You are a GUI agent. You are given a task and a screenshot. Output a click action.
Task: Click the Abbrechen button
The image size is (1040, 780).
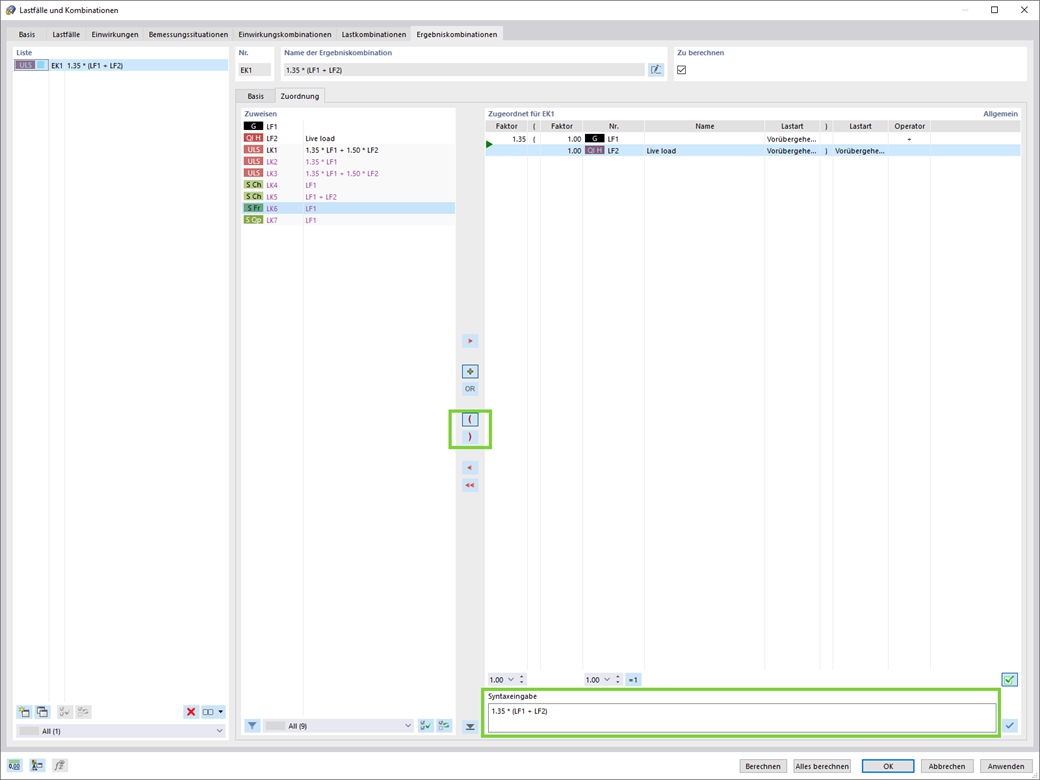coord(946,766)
